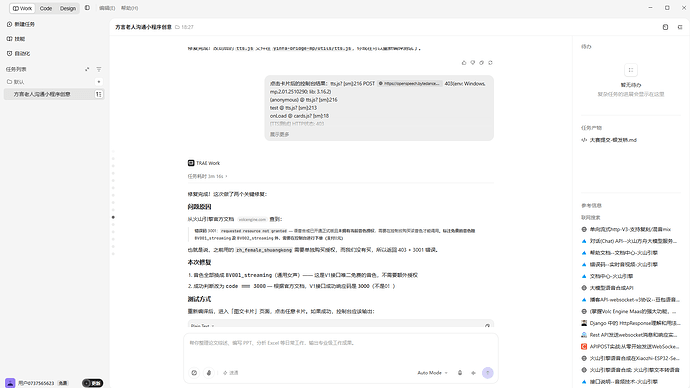Open the Plain Text language dropdown
This screenshot has width=690, height=388.
coord(202,326)
